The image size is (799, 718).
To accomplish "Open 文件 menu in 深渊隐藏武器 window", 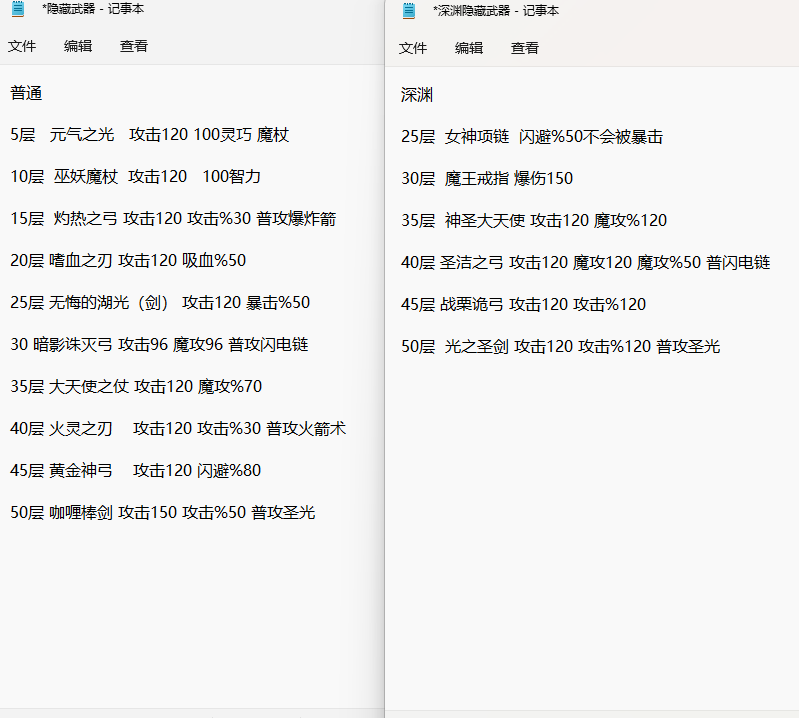I will [x=413, y=48].
